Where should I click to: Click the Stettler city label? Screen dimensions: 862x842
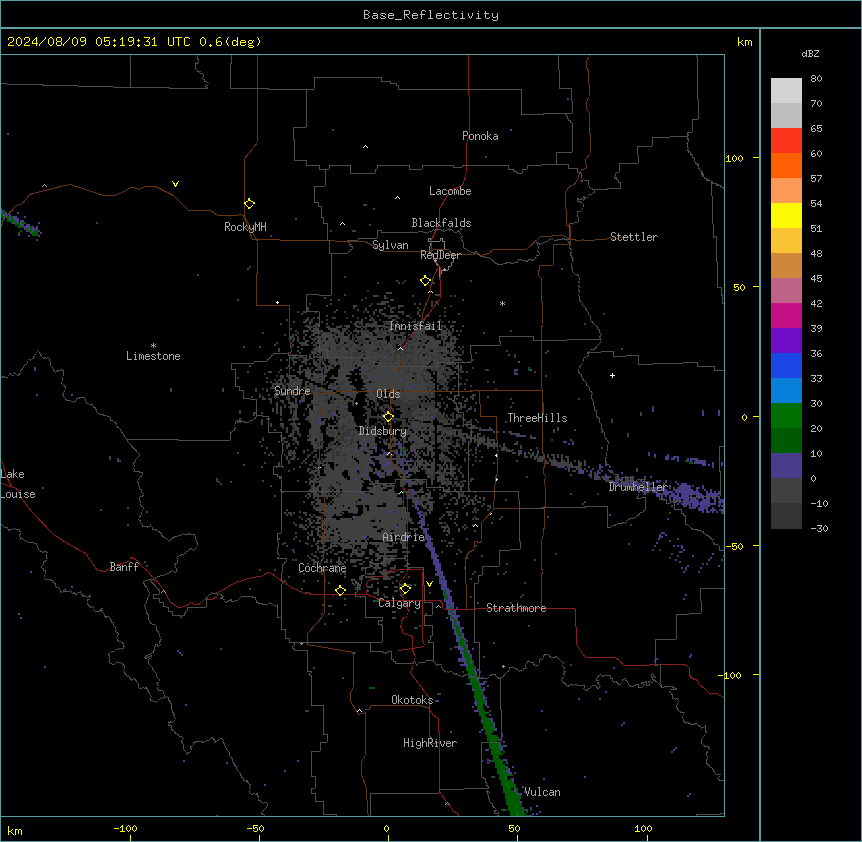(633, 237)
